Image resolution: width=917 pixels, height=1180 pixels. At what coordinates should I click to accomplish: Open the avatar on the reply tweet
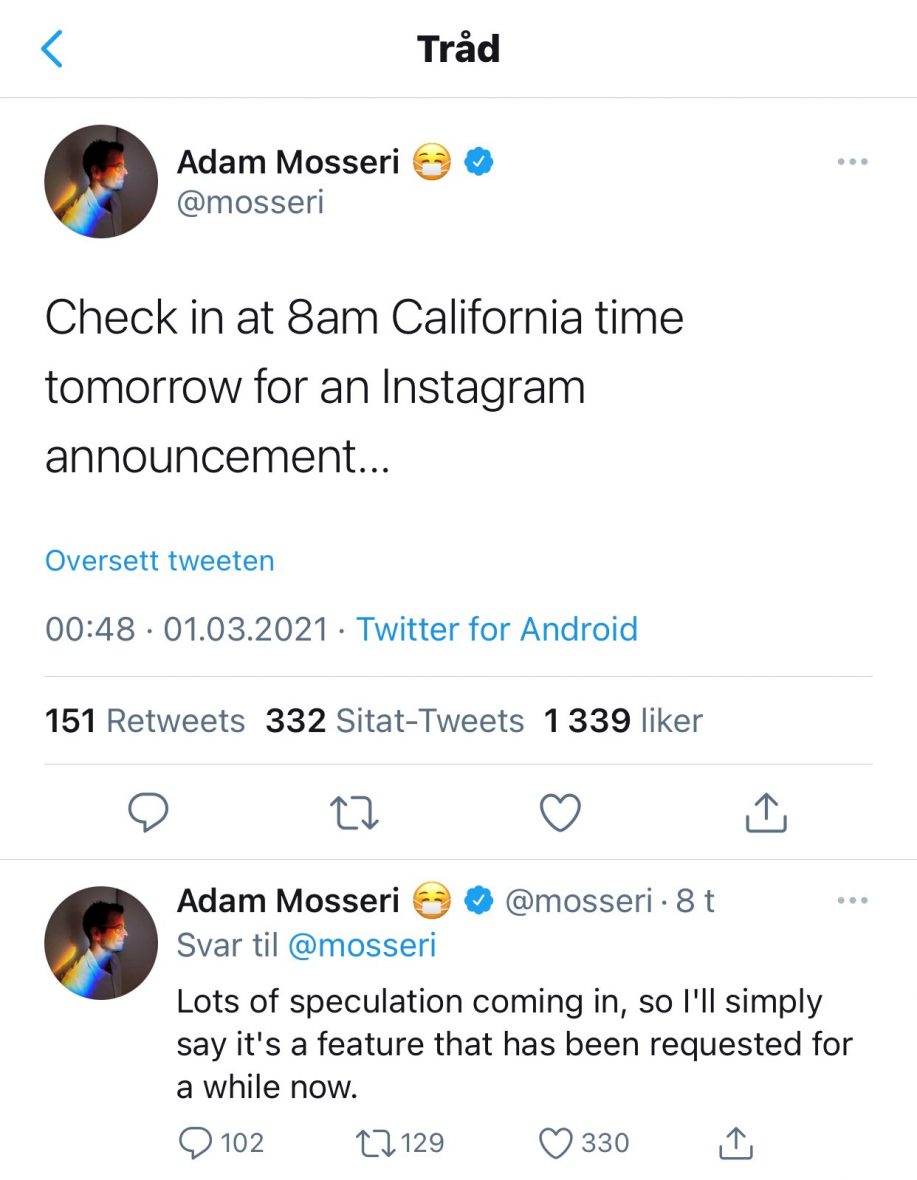[x=101, y=943]
